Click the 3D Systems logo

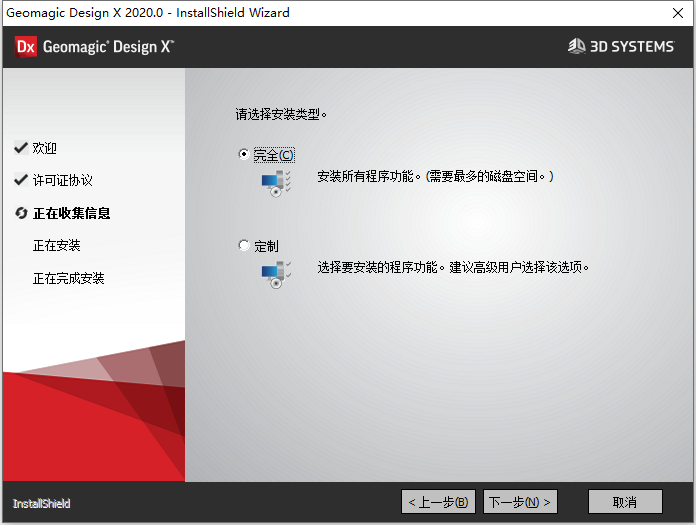pyautogui.click(x=621, y=46)
